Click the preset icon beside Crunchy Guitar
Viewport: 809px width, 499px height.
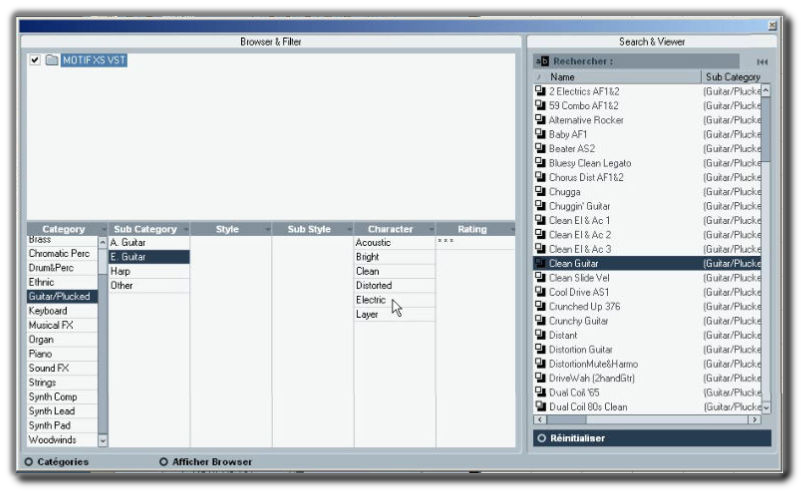pyautogui.click(x=540, y=321)
